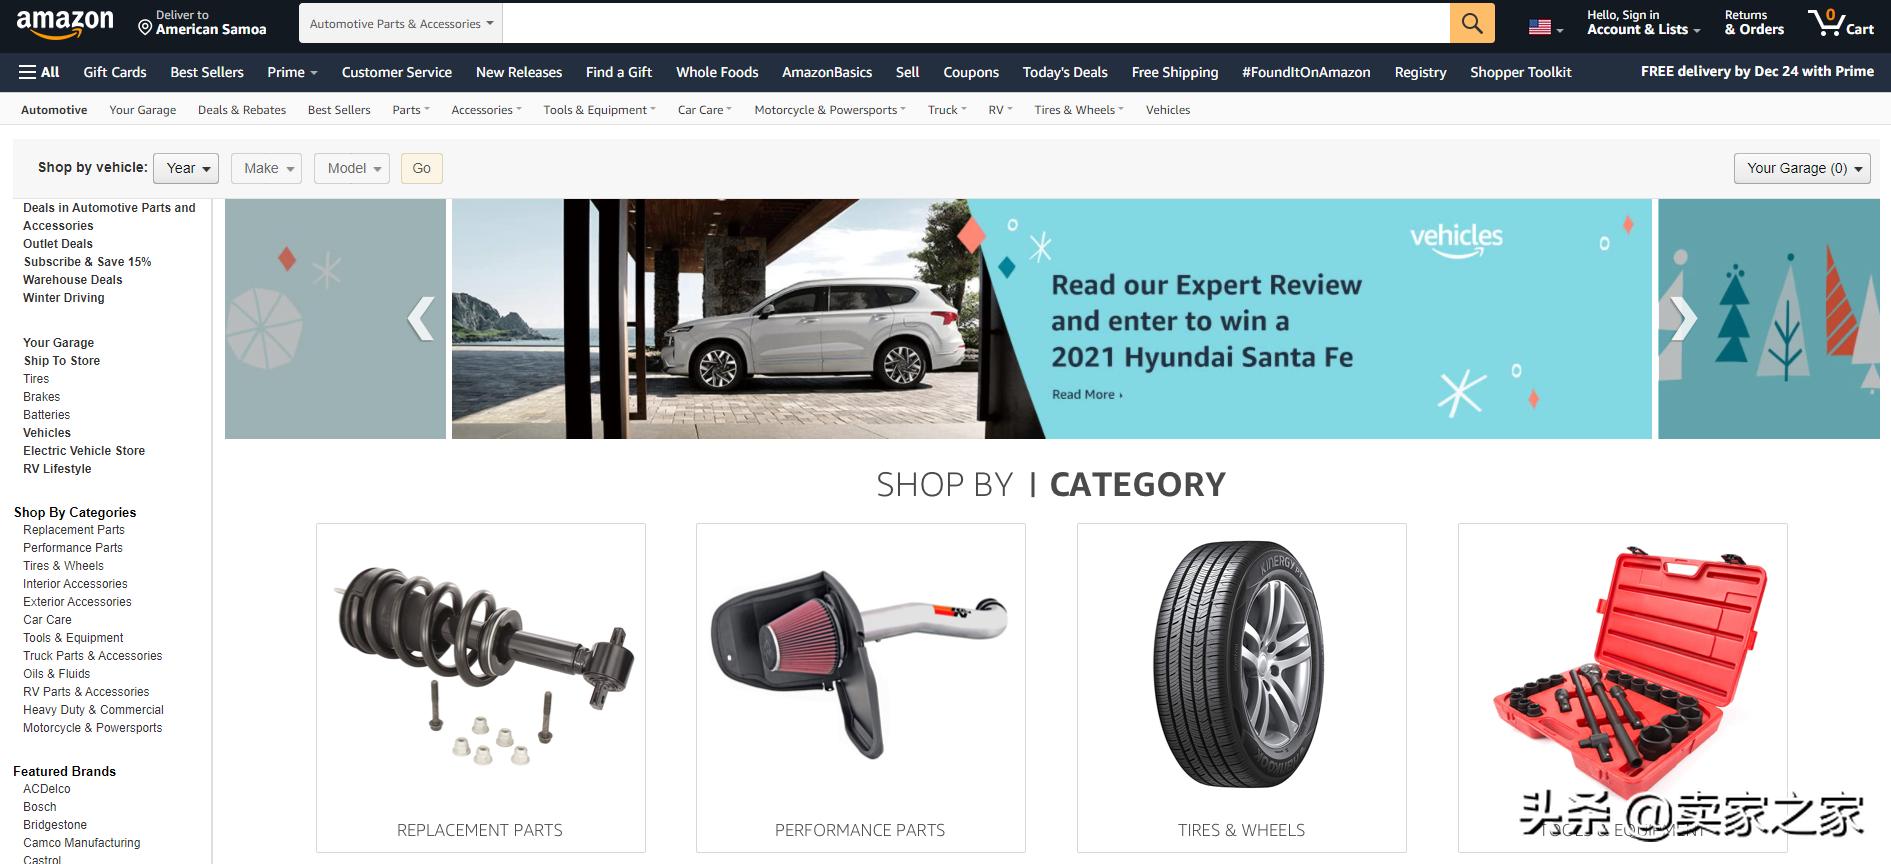
Task: Open the Electric Vehicle Store sidebar link
Action: click(84, 451)
